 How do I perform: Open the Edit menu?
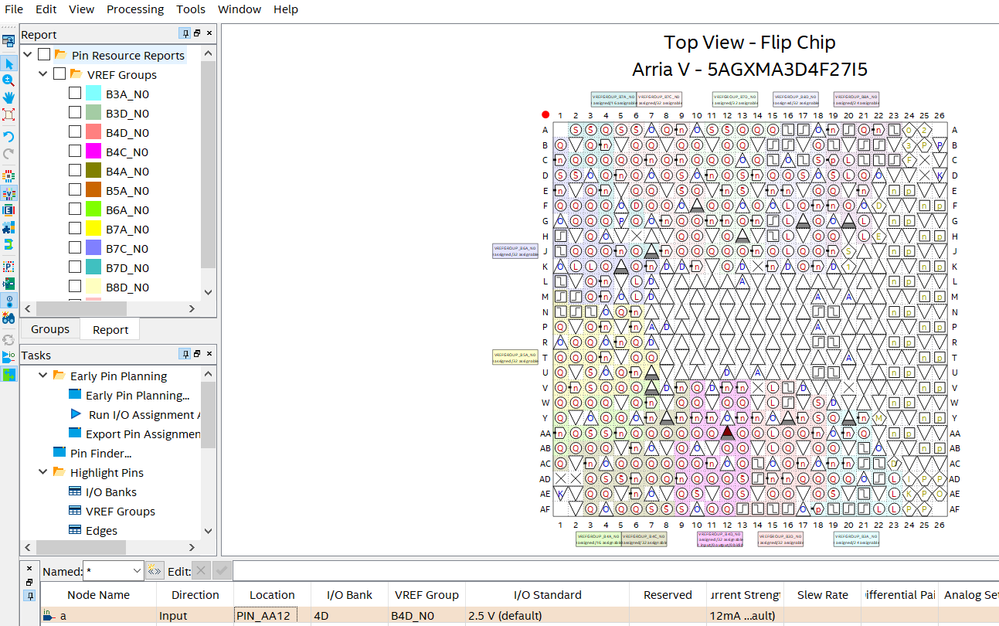(x=46, y=9)
